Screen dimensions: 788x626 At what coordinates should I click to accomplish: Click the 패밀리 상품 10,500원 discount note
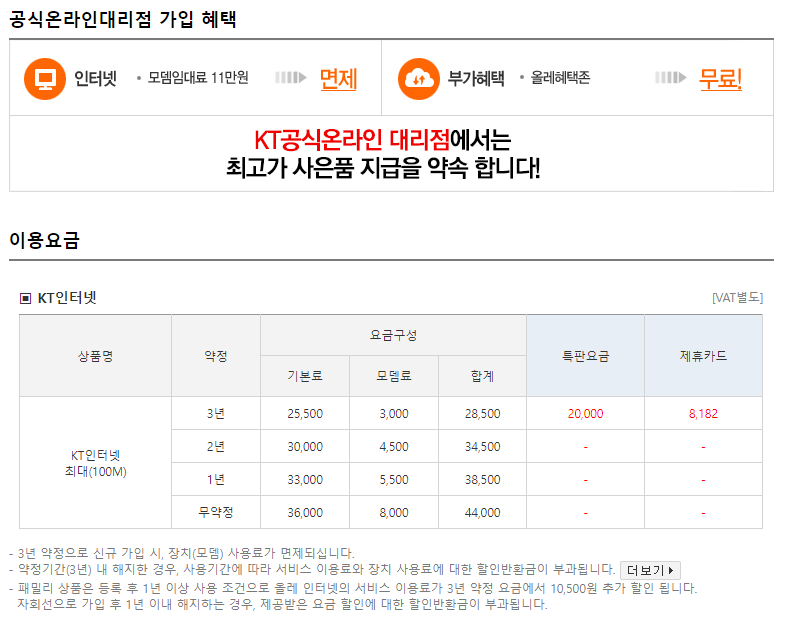pos(353,588)
